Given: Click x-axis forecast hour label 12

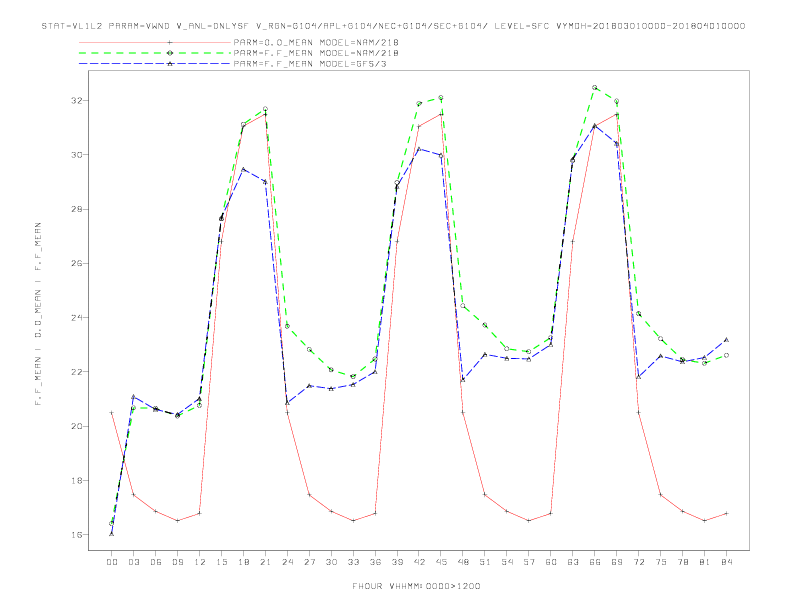Looking at the screenshot, I should [200, 562].
